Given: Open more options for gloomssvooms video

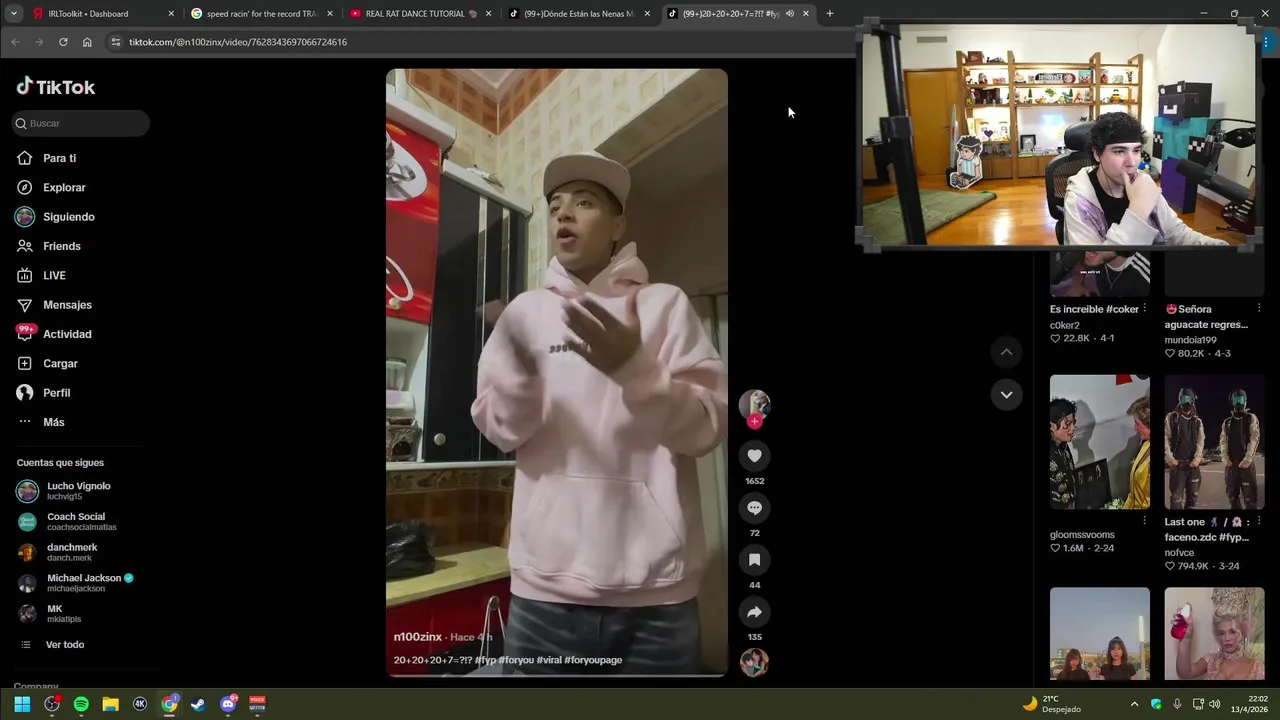Looking at the screenshot, I should click(1145, 521).
